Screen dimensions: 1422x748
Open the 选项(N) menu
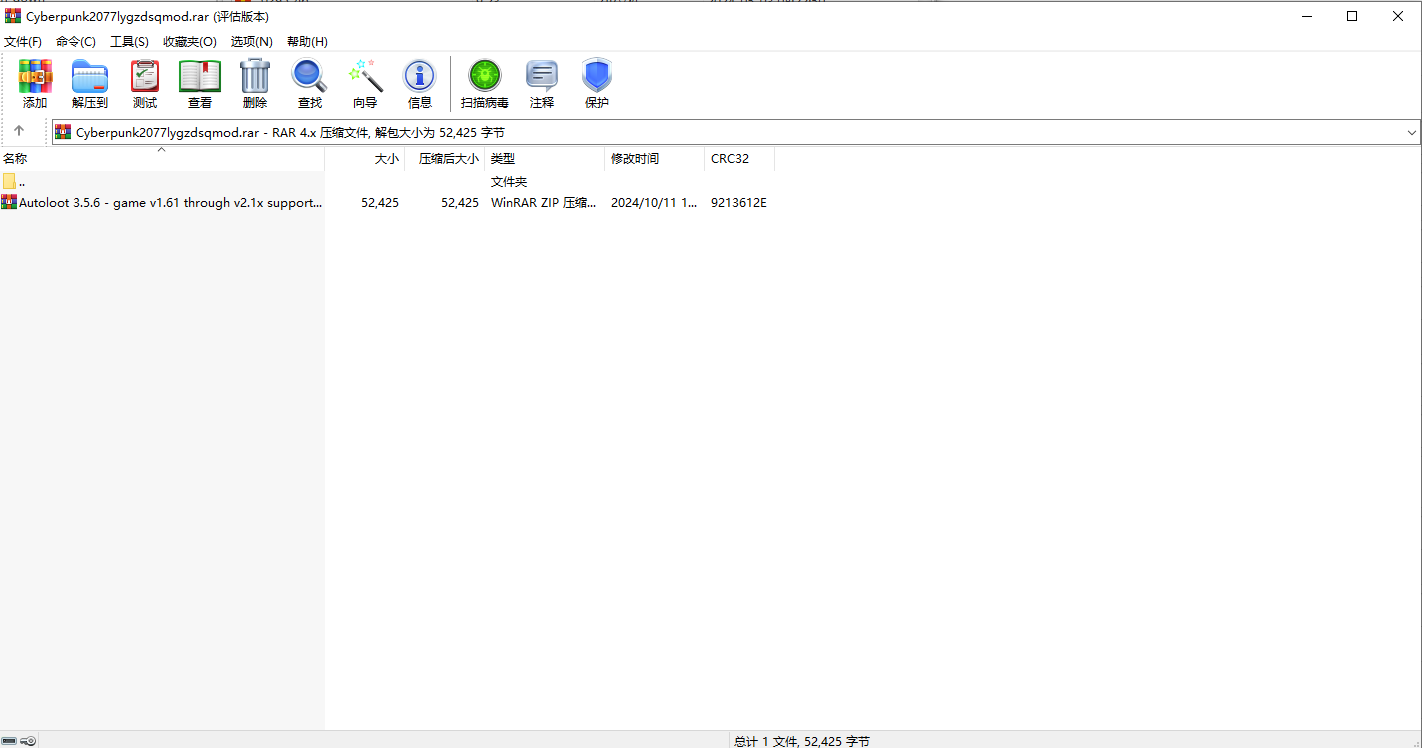coord(252,41)
